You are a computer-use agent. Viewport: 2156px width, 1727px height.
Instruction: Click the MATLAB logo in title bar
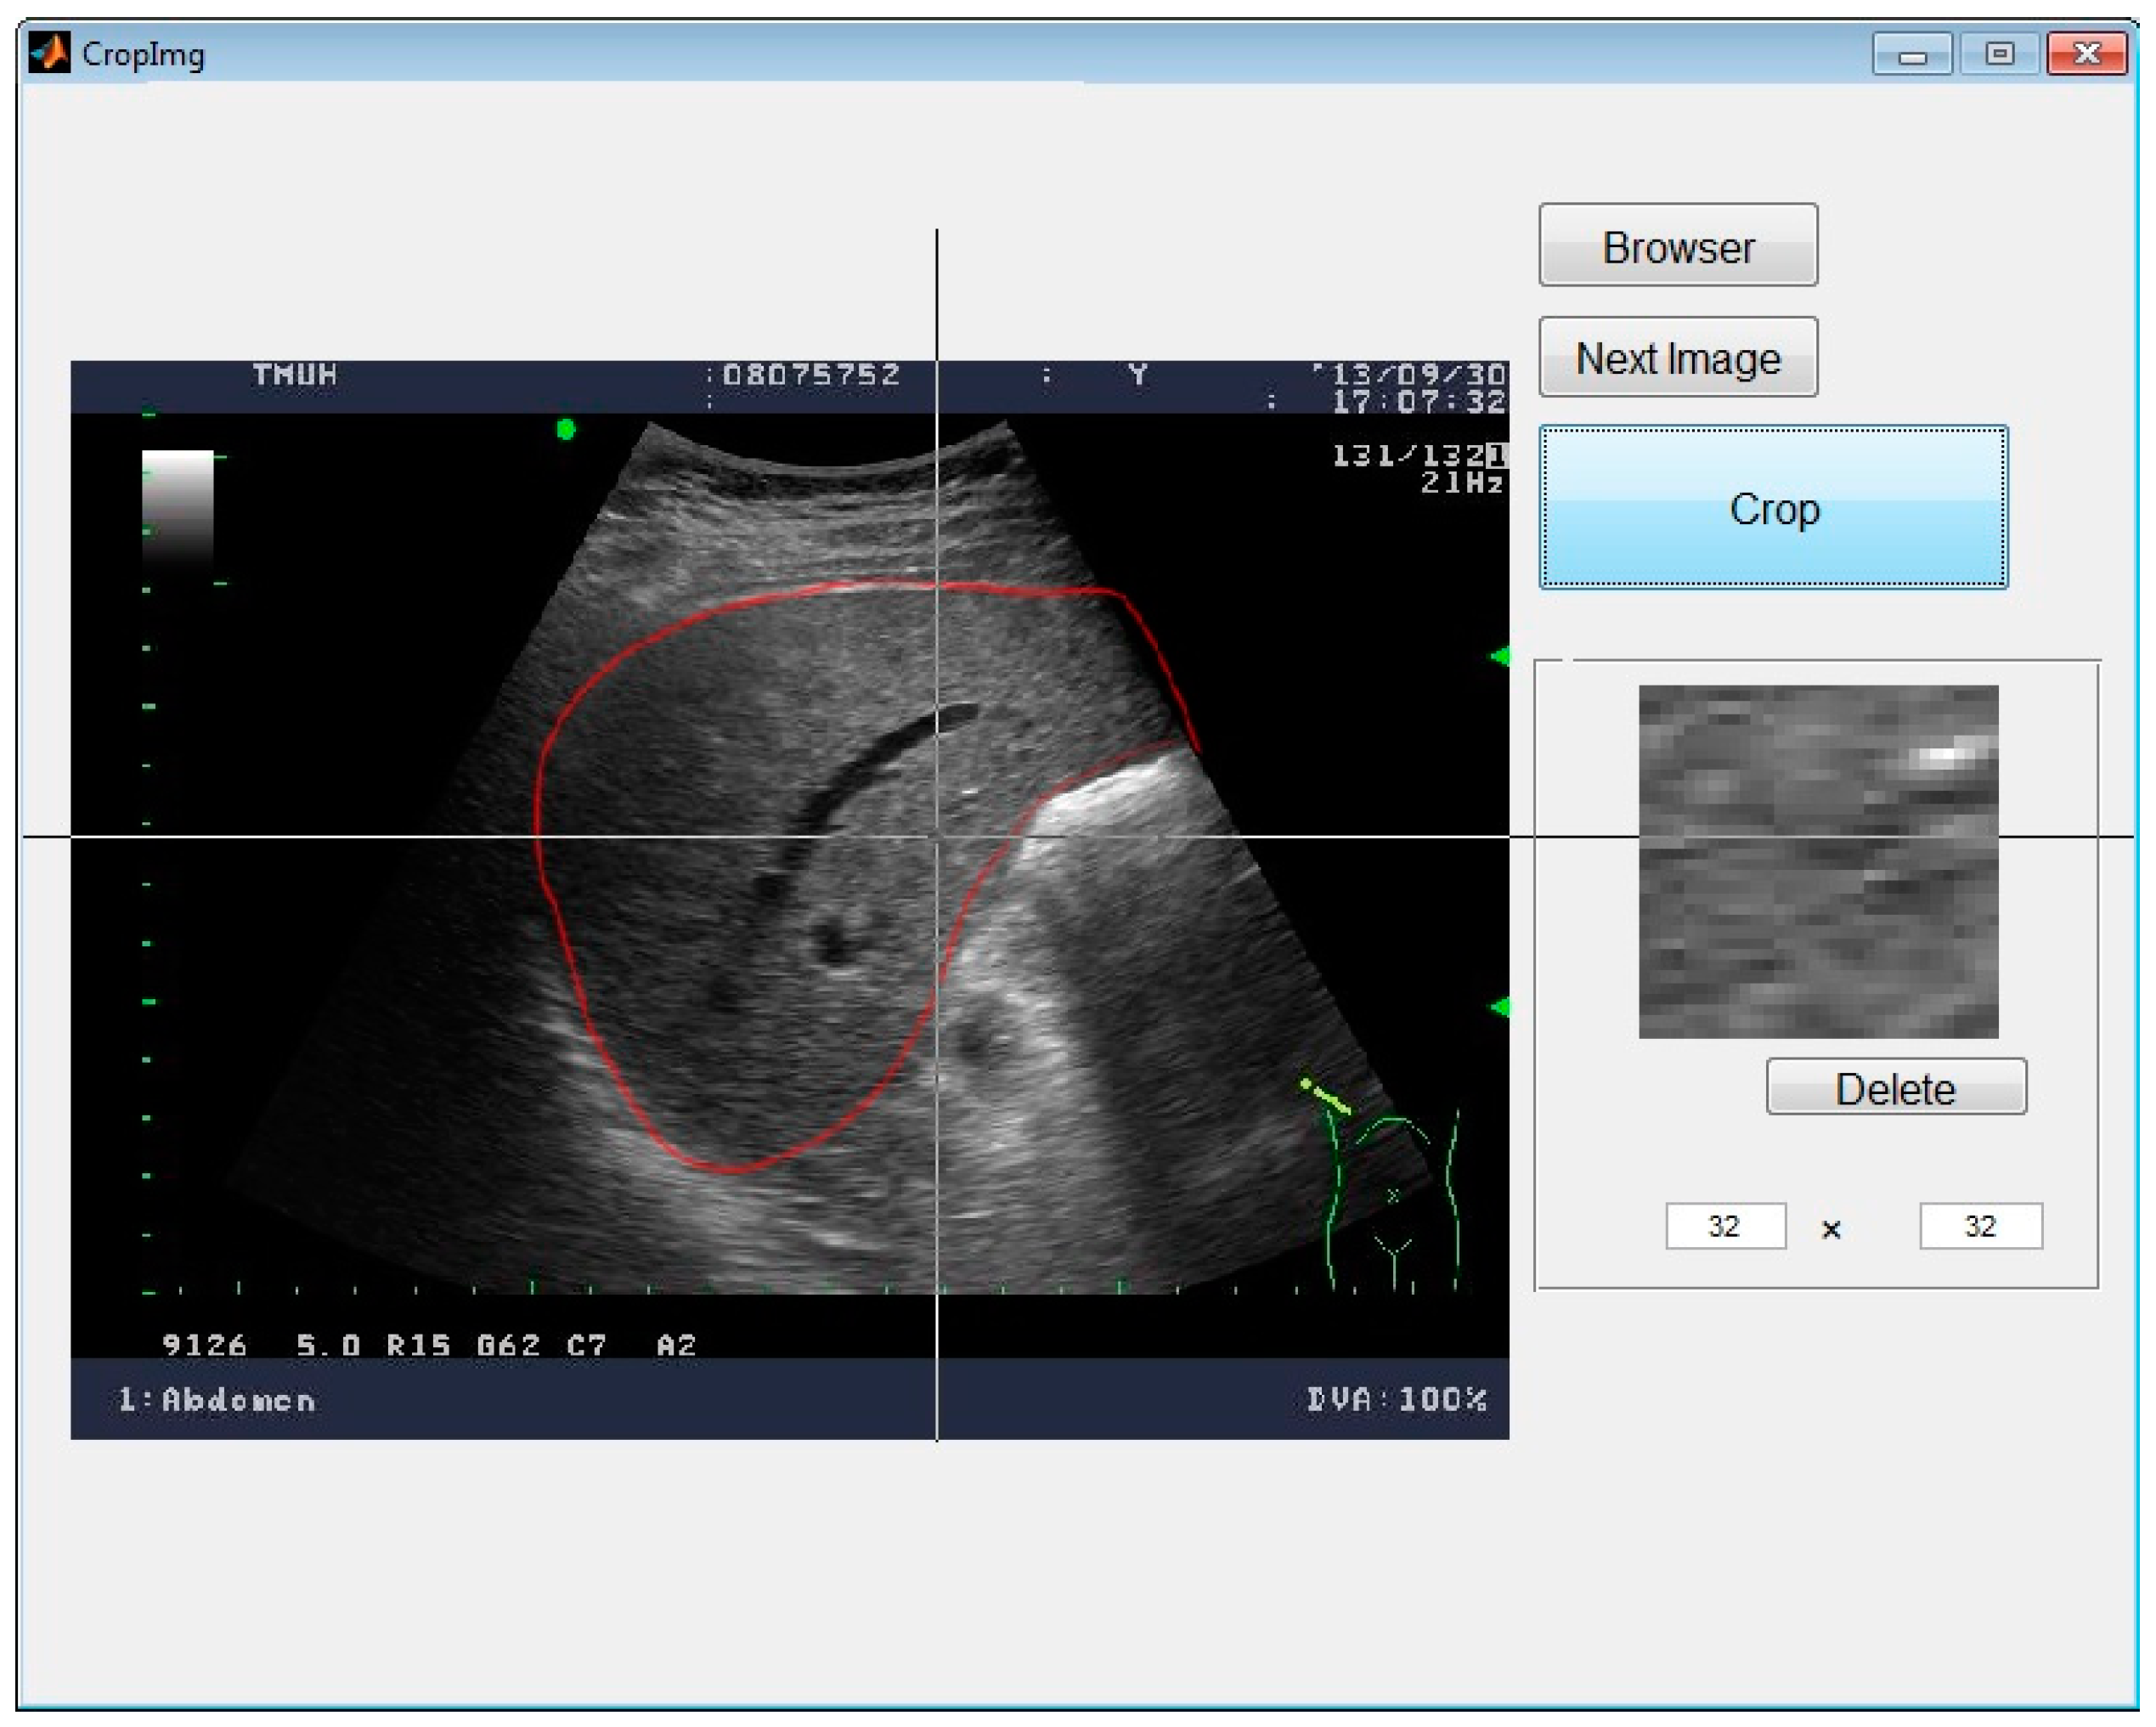coord(49,53)
